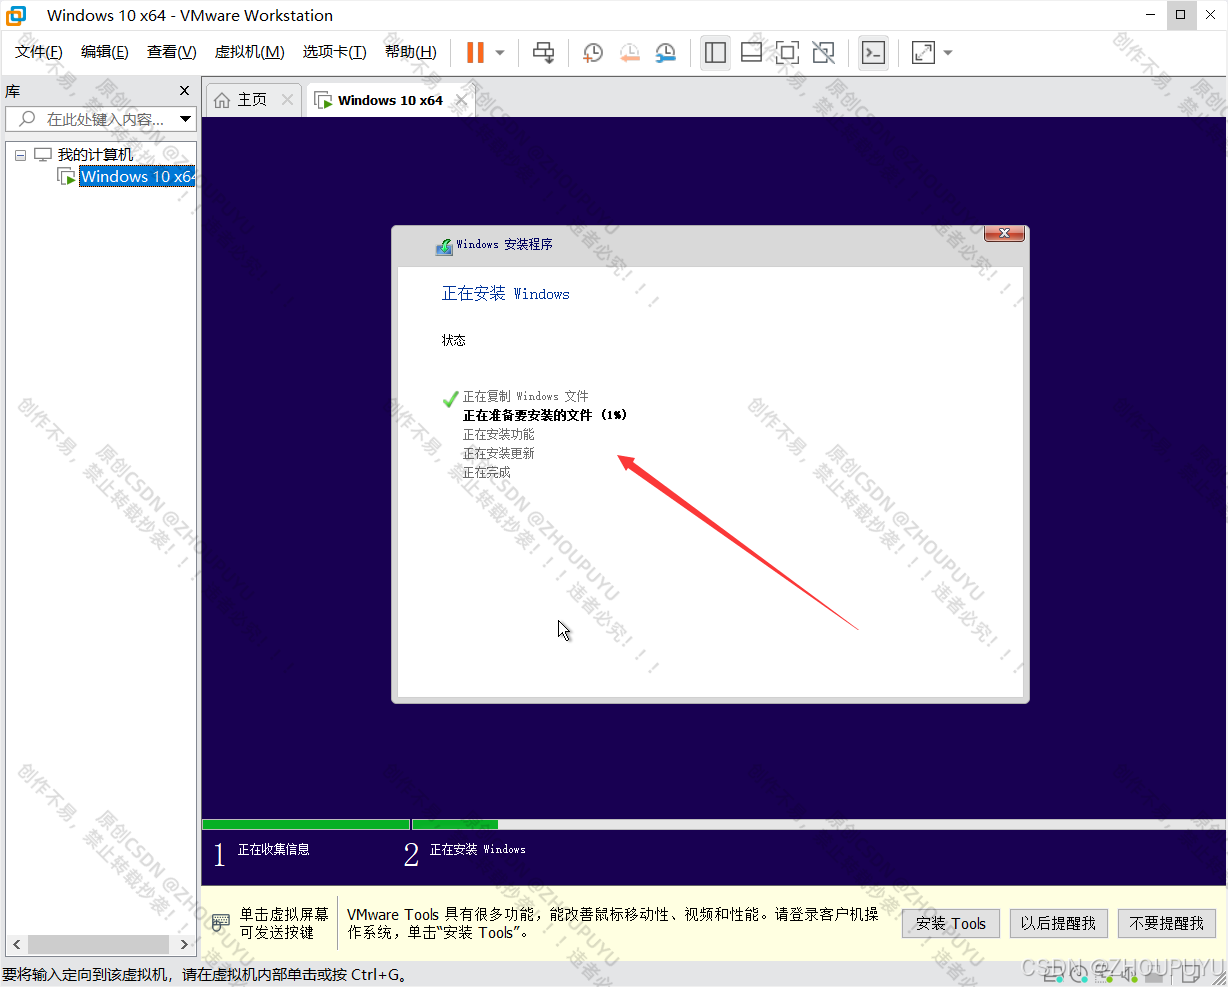Click the Windows 安装程序 title icon
This screenshot has width=1228, height=987.
[x=444, y=246]
